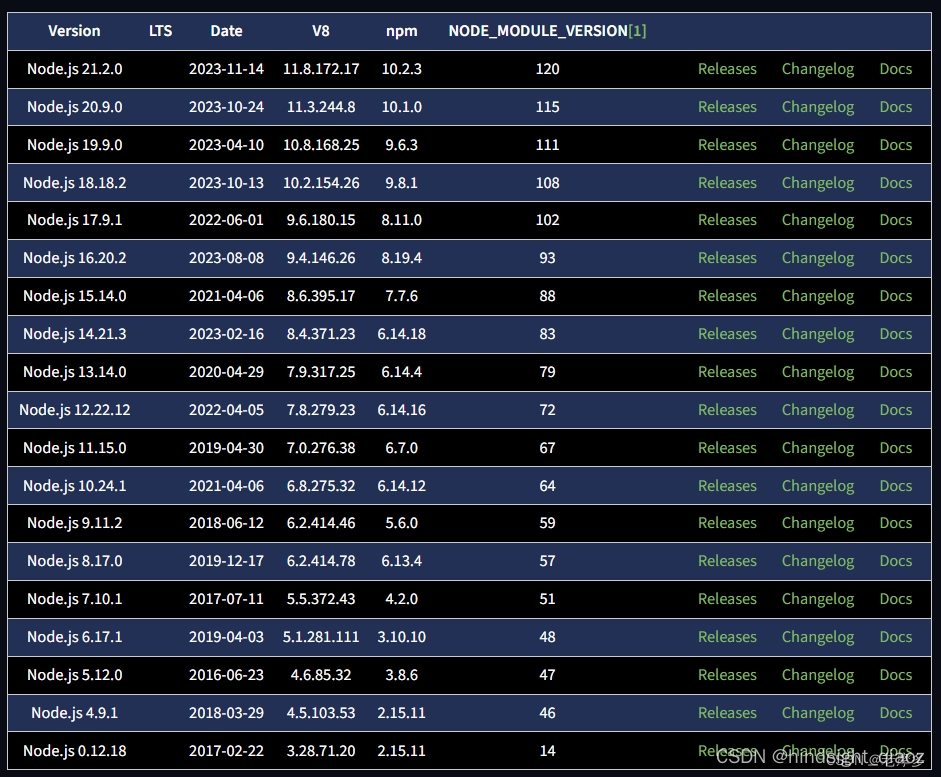Open Changelog for Node.js 21.2.0
Image resolution: width=941 pixels, height=777 pixels.
pos(817,69)
